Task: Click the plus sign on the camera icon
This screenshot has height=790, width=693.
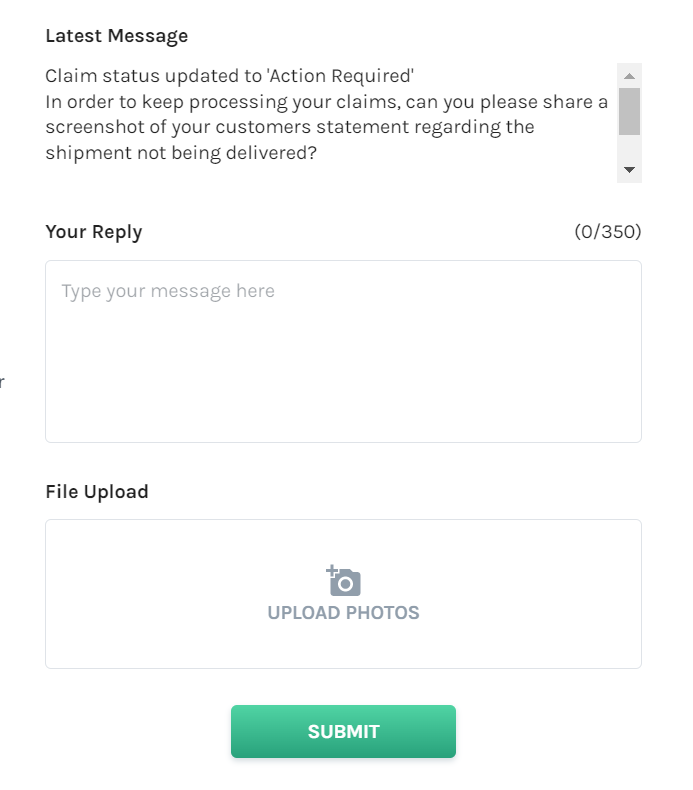Action: (x=332, y=571)
